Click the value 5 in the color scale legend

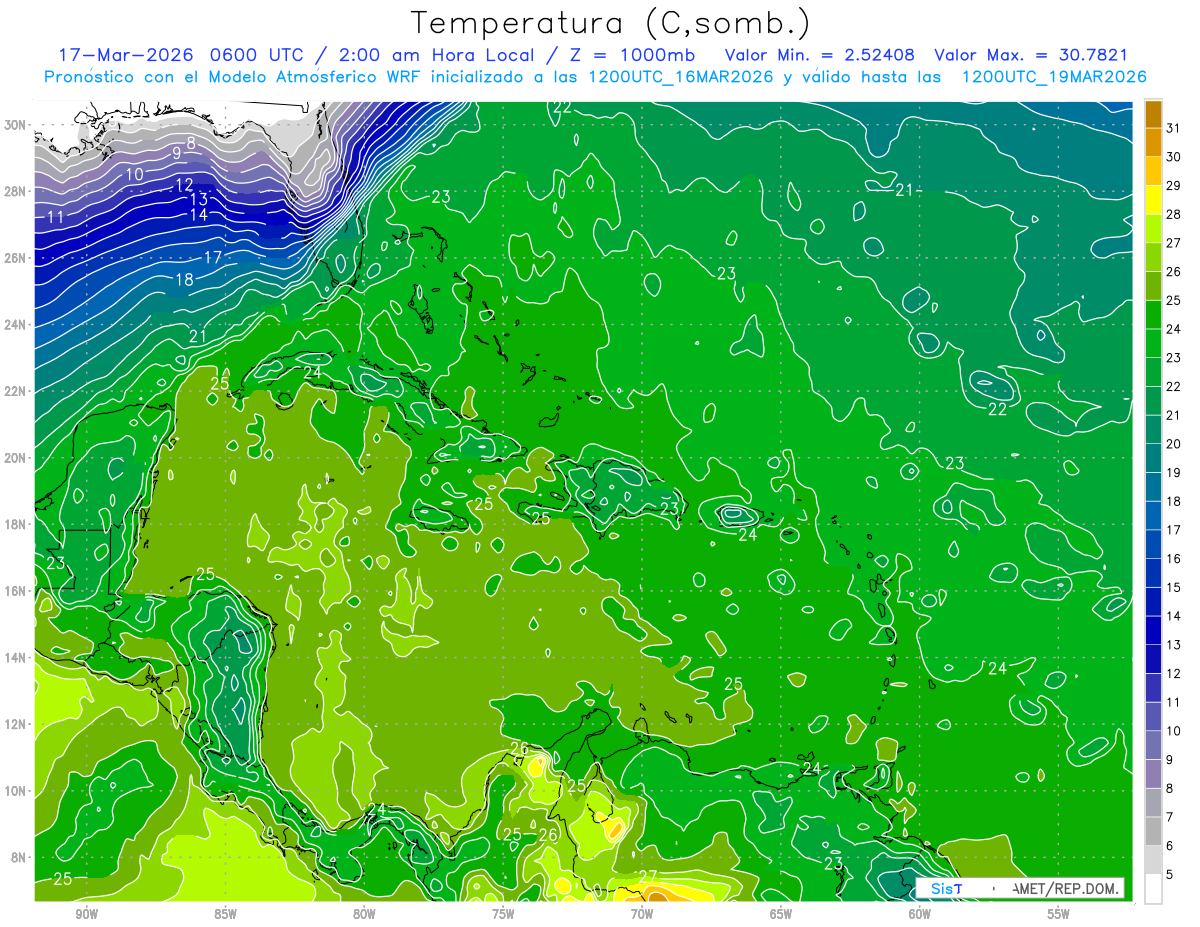tap(1170, 875)
